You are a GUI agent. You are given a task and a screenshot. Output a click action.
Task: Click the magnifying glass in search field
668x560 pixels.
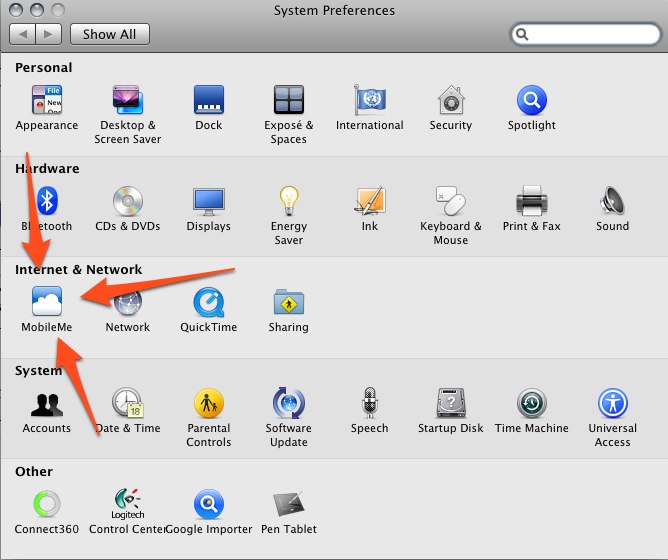[522, 34]
